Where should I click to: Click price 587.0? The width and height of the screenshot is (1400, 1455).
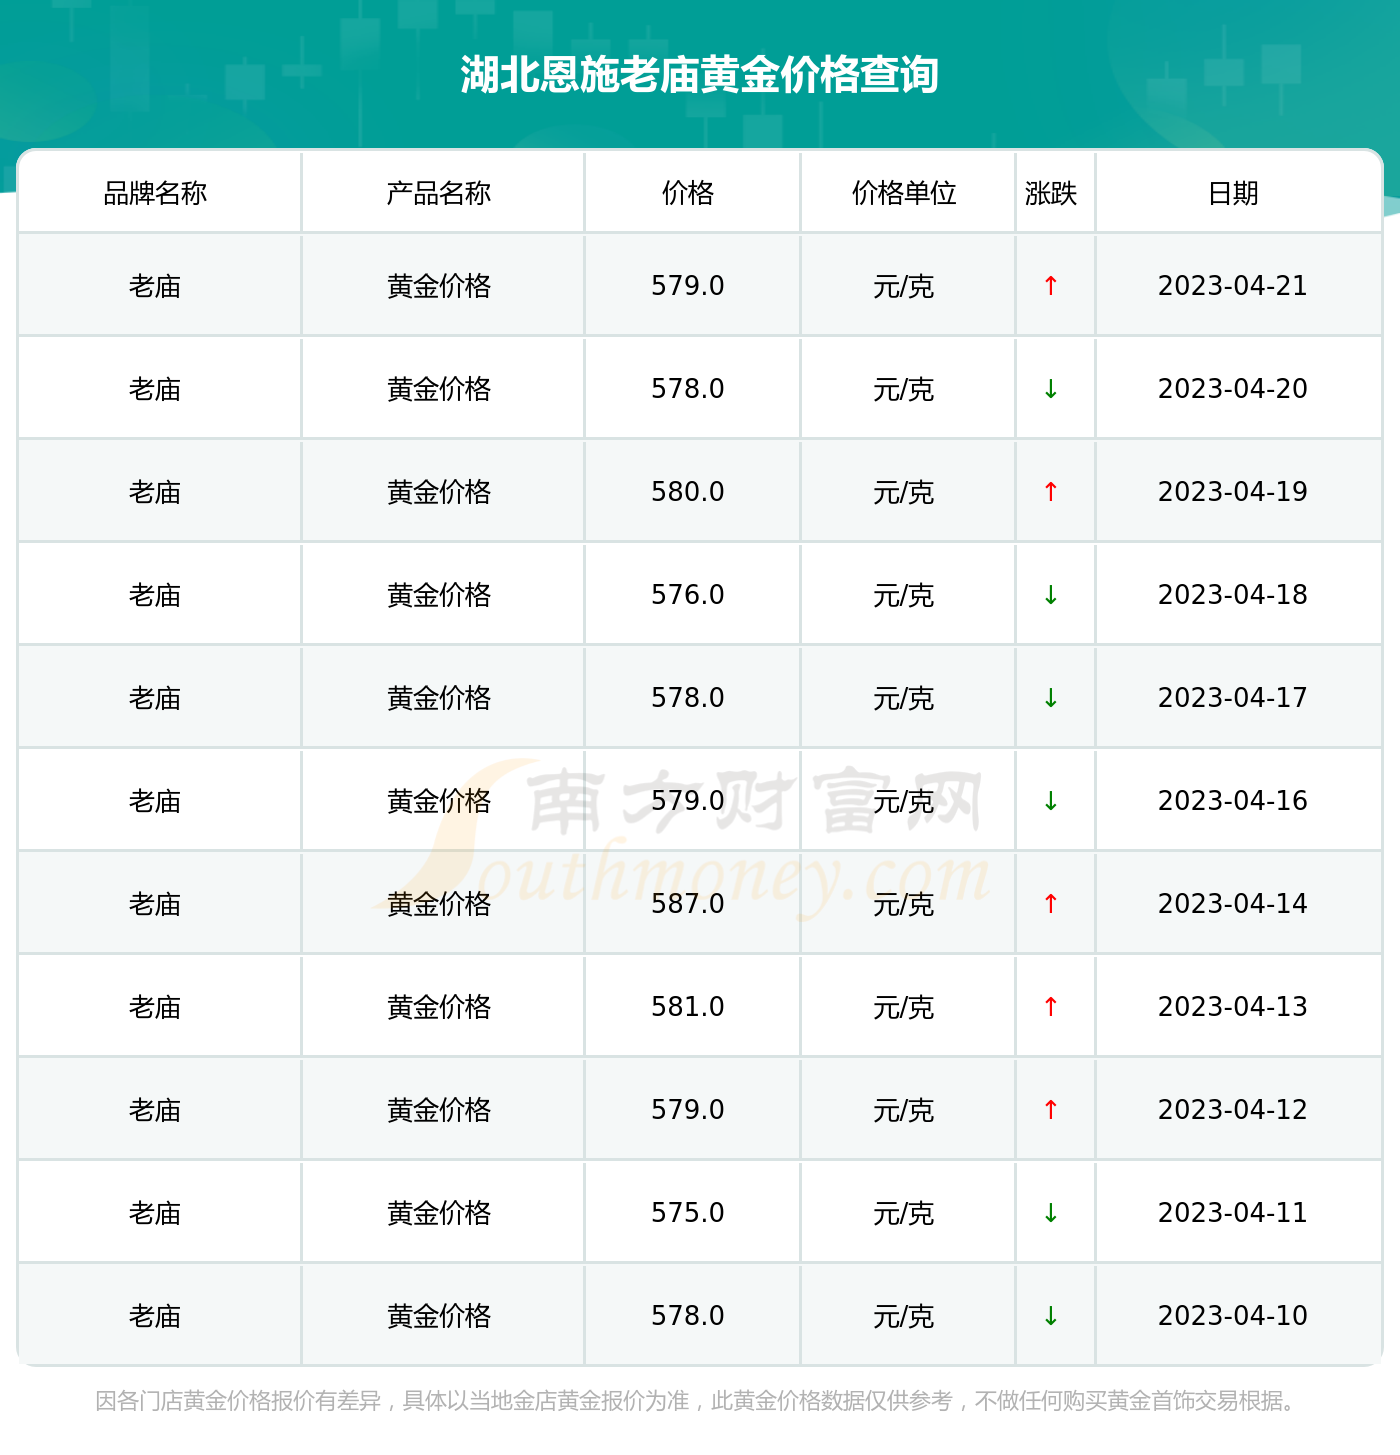688,904
